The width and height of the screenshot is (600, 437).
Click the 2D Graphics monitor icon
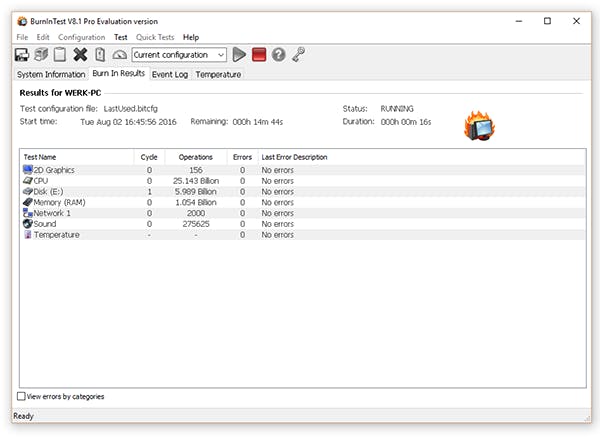pos(28,170)
